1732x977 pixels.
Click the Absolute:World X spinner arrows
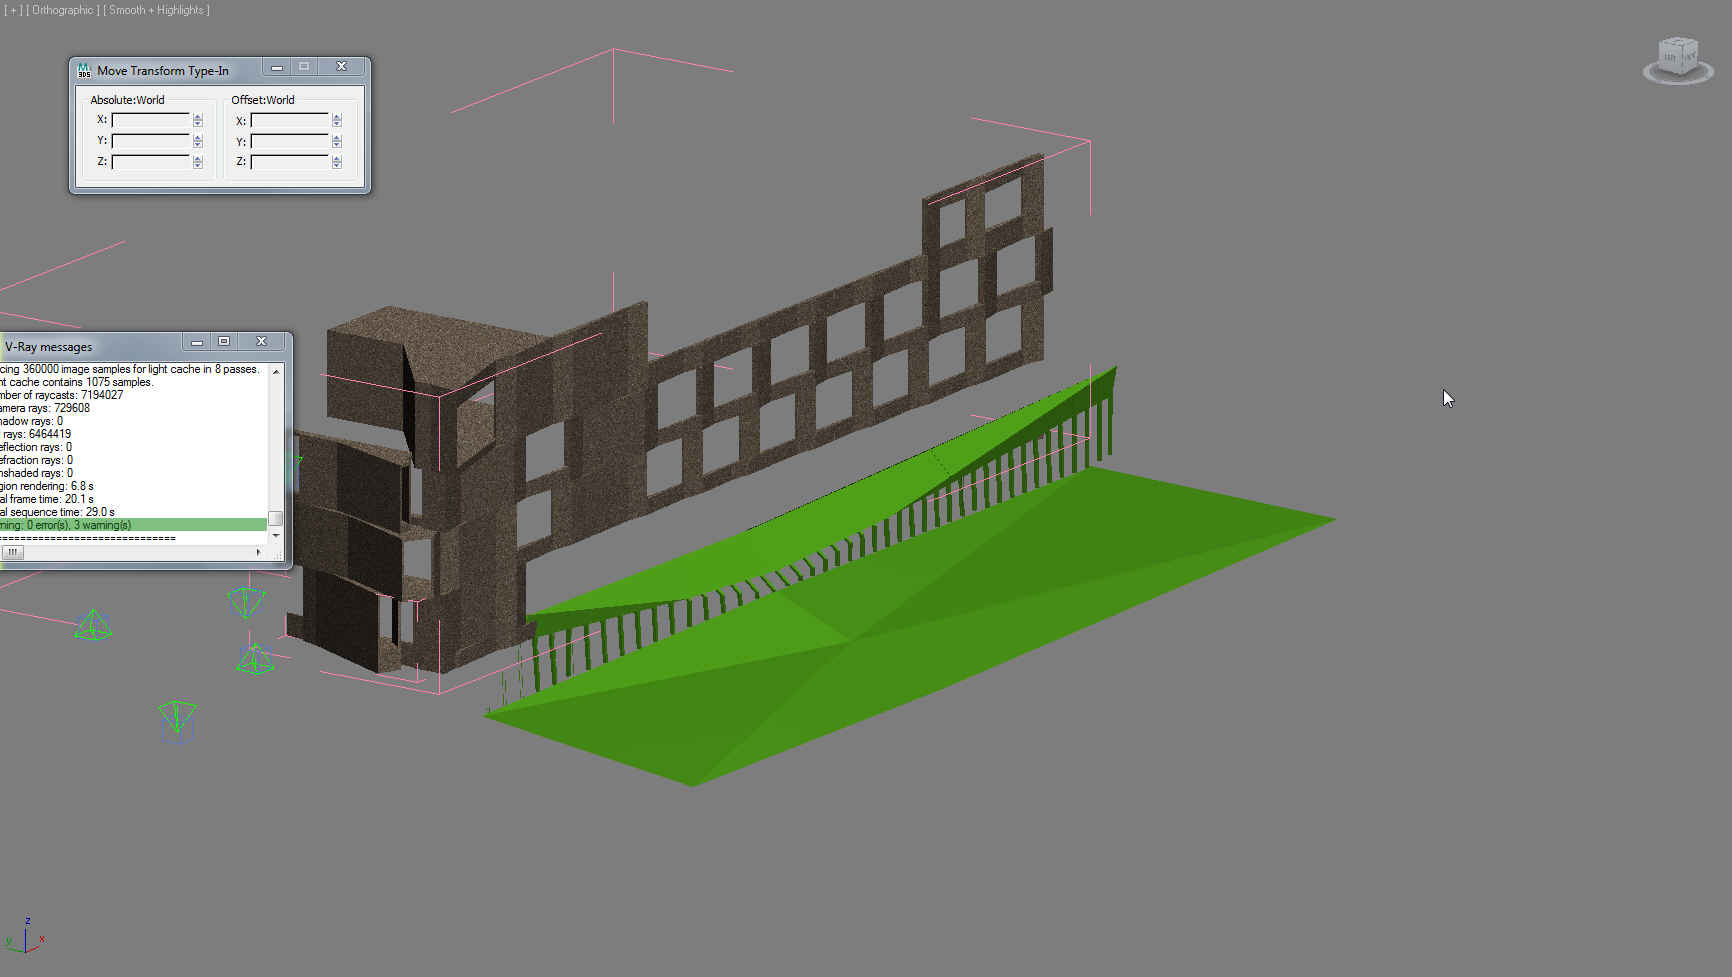pyautogui.click(x=198, y=120)
